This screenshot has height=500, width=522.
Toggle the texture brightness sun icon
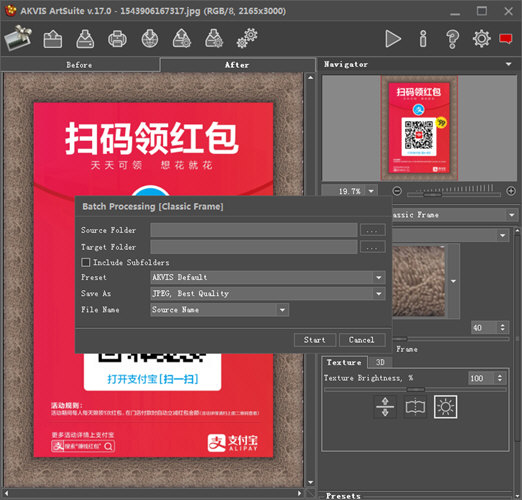click(445, 407)
